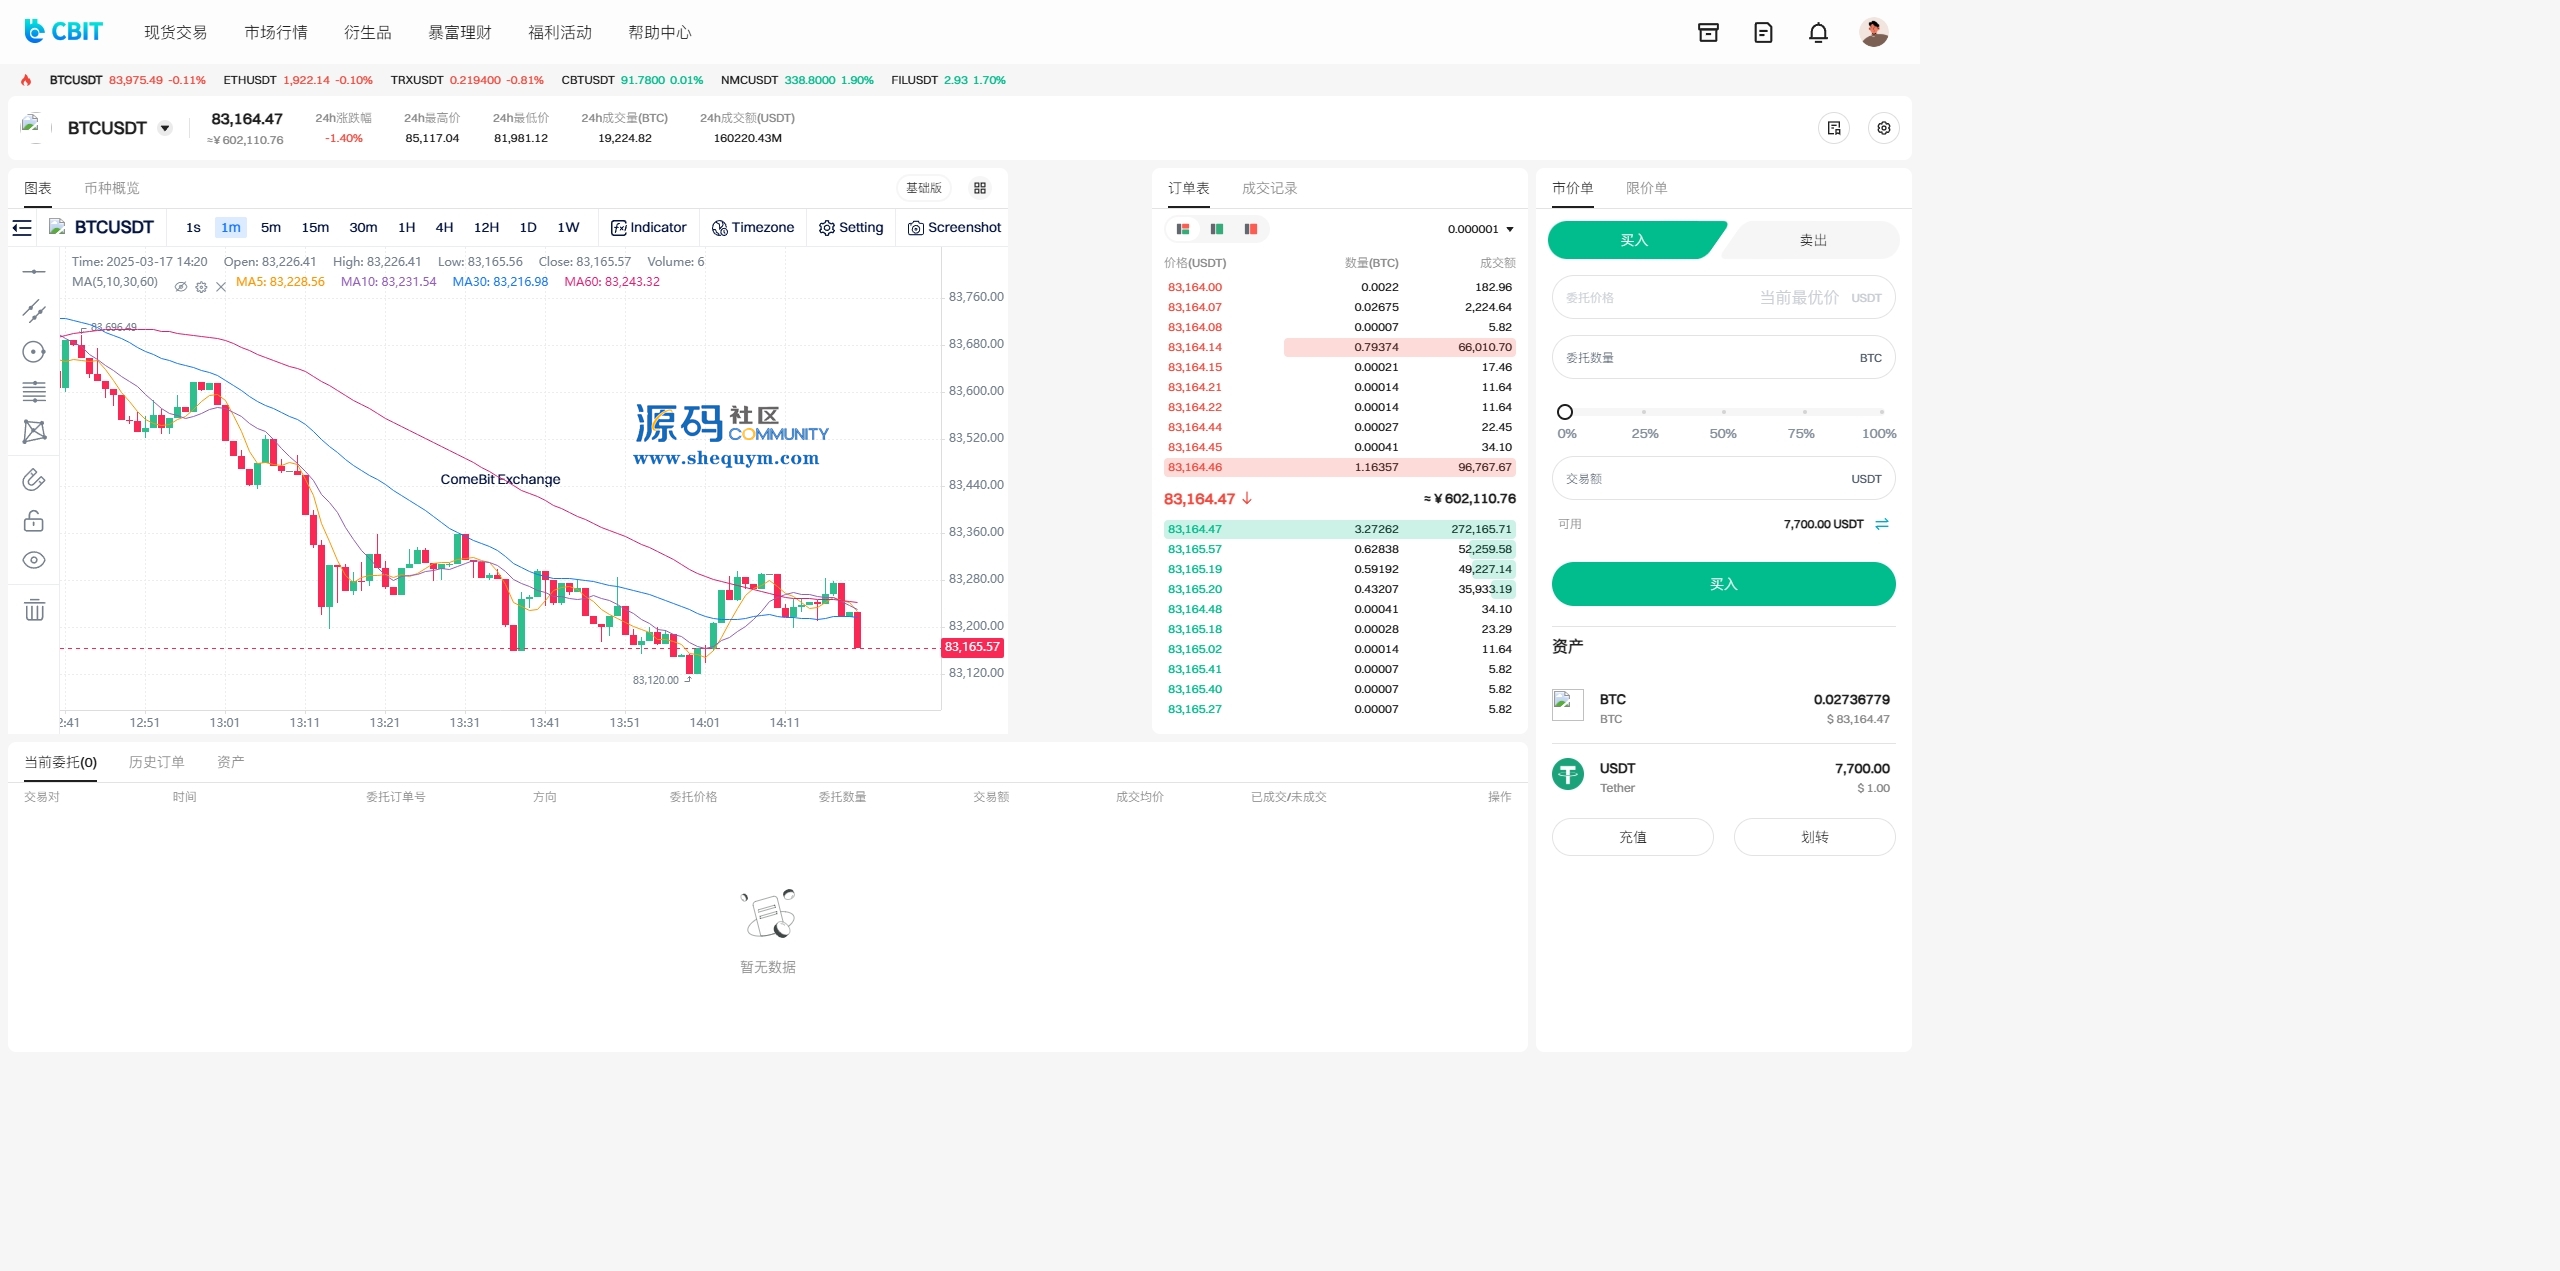Toggle drawing visibility eye icon in sidebar
This screenshot has height=1271, width=2560.
[34, 560]
